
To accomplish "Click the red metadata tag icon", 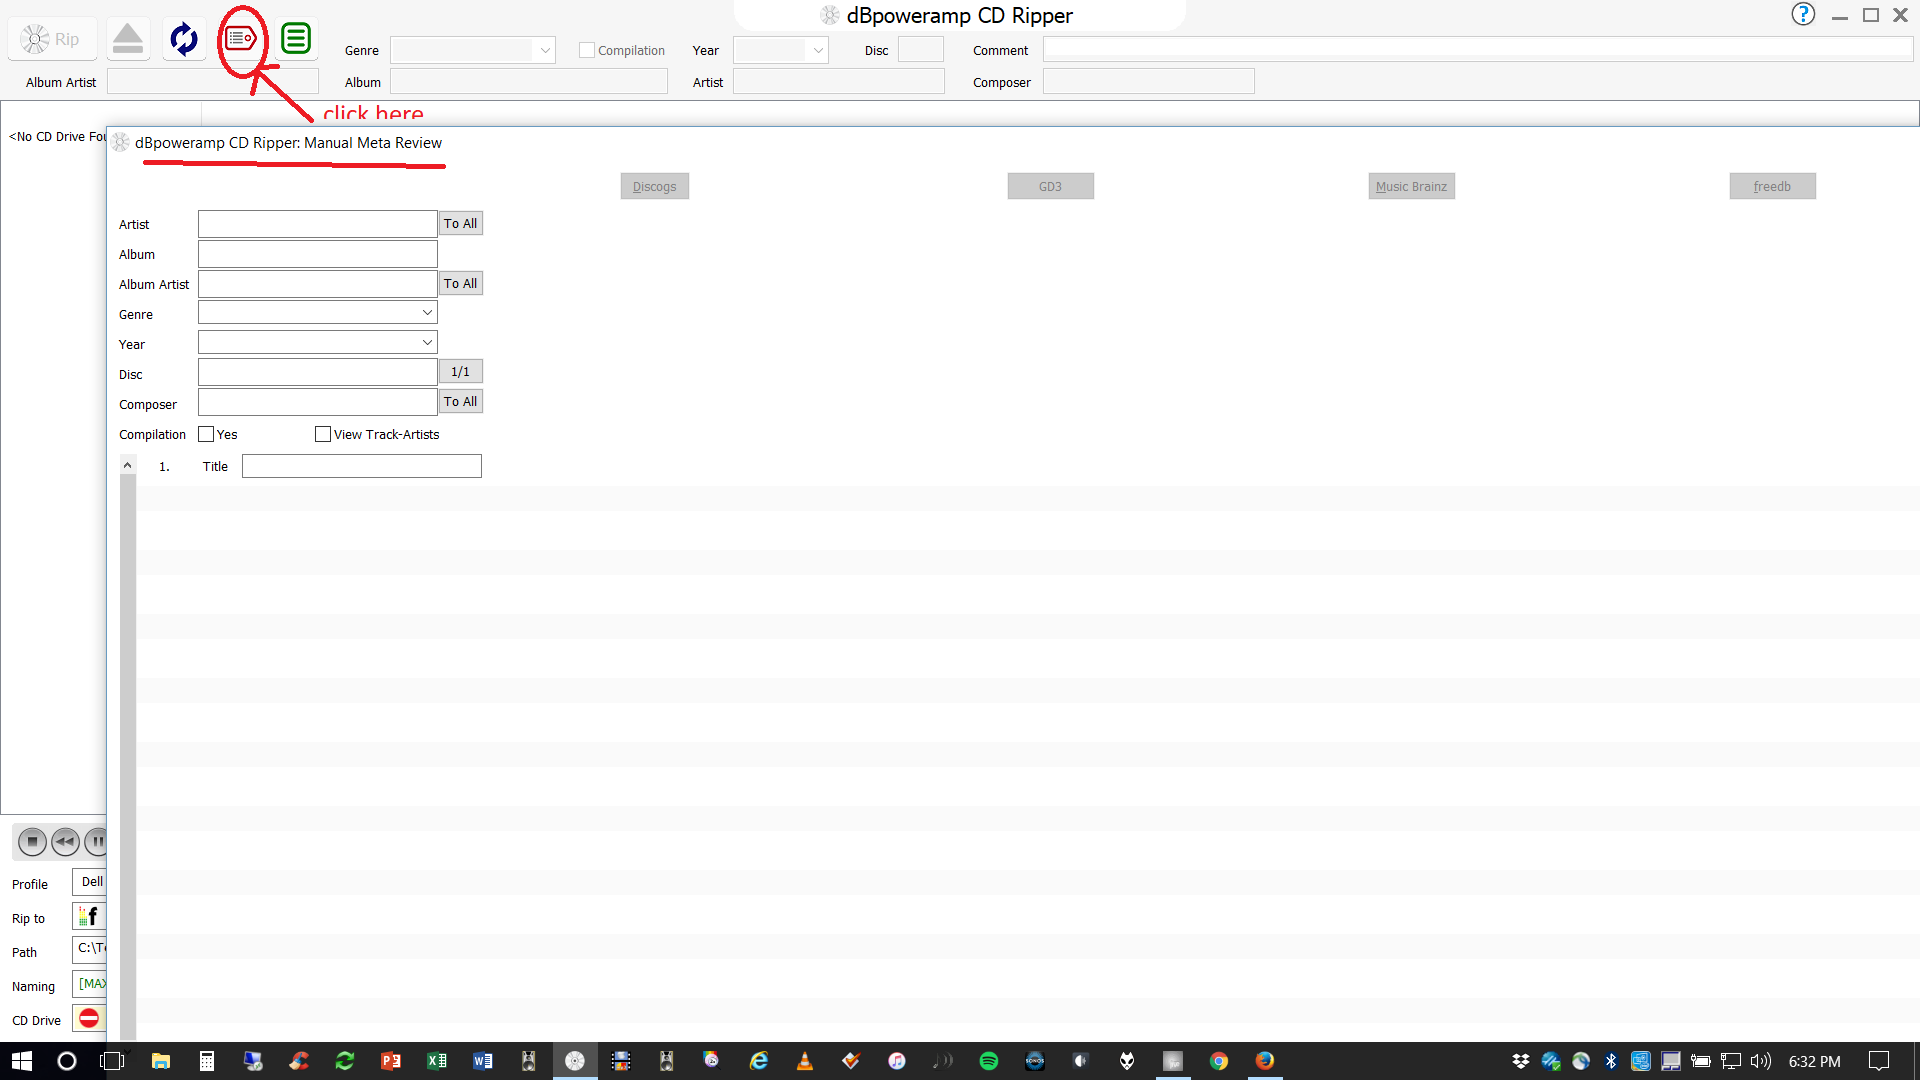I will click(240, 39).
